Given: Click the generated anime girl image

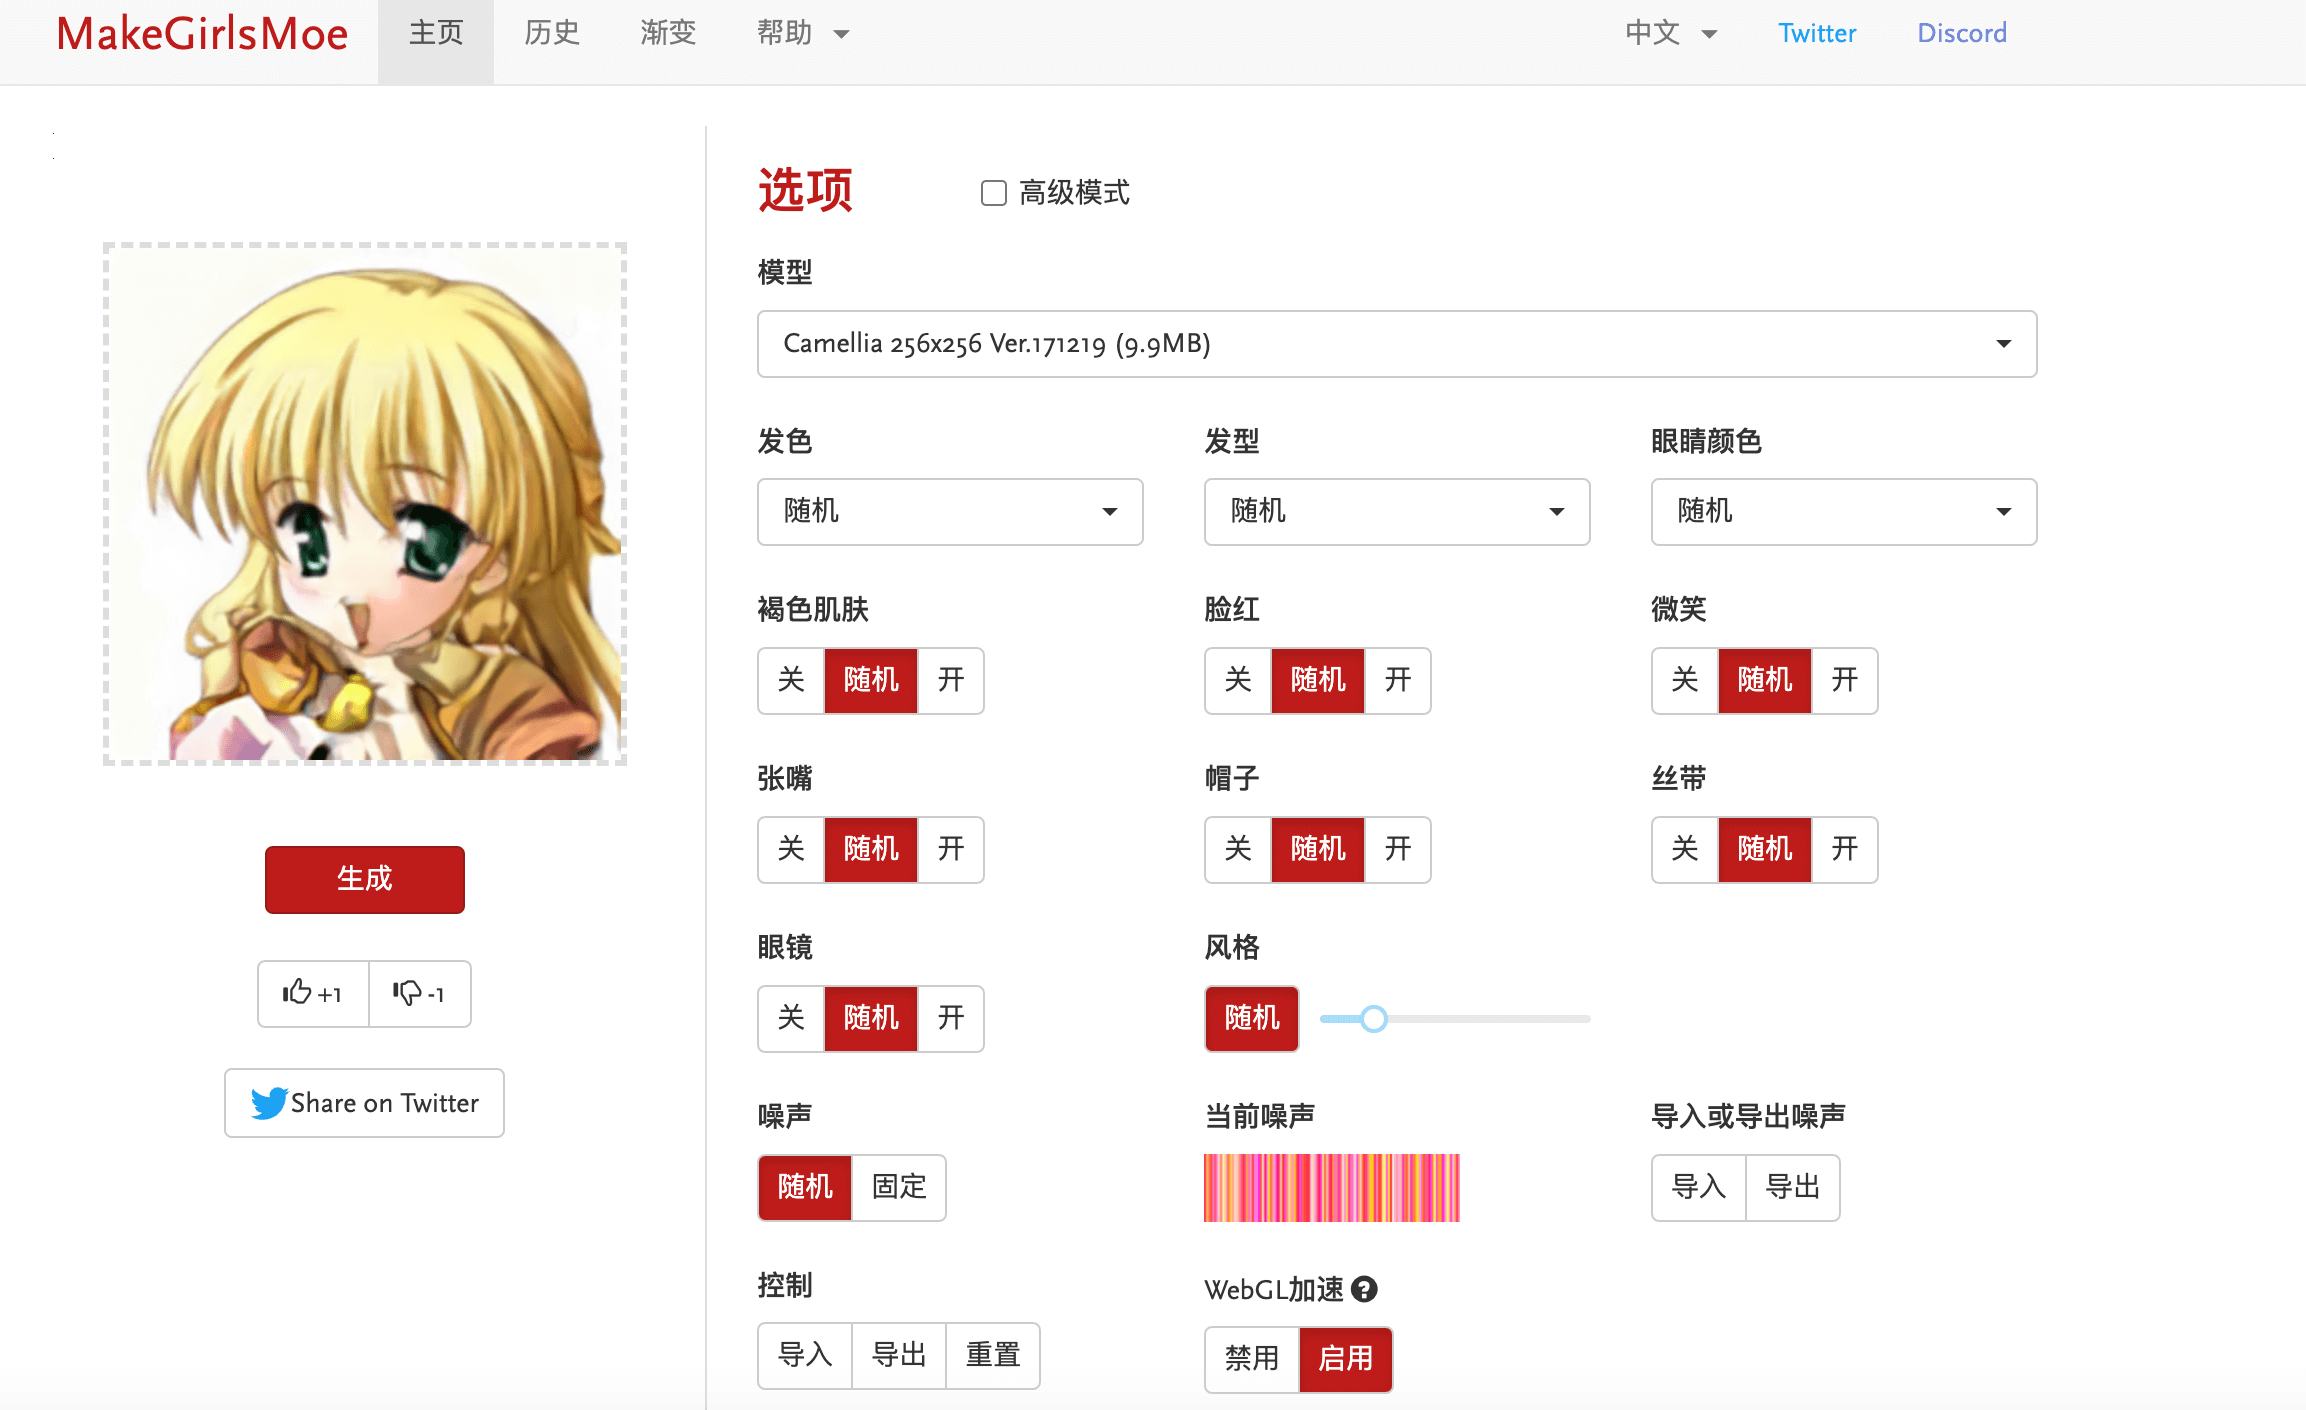Looking at the screenshot, I should click(x=365, y=504).
